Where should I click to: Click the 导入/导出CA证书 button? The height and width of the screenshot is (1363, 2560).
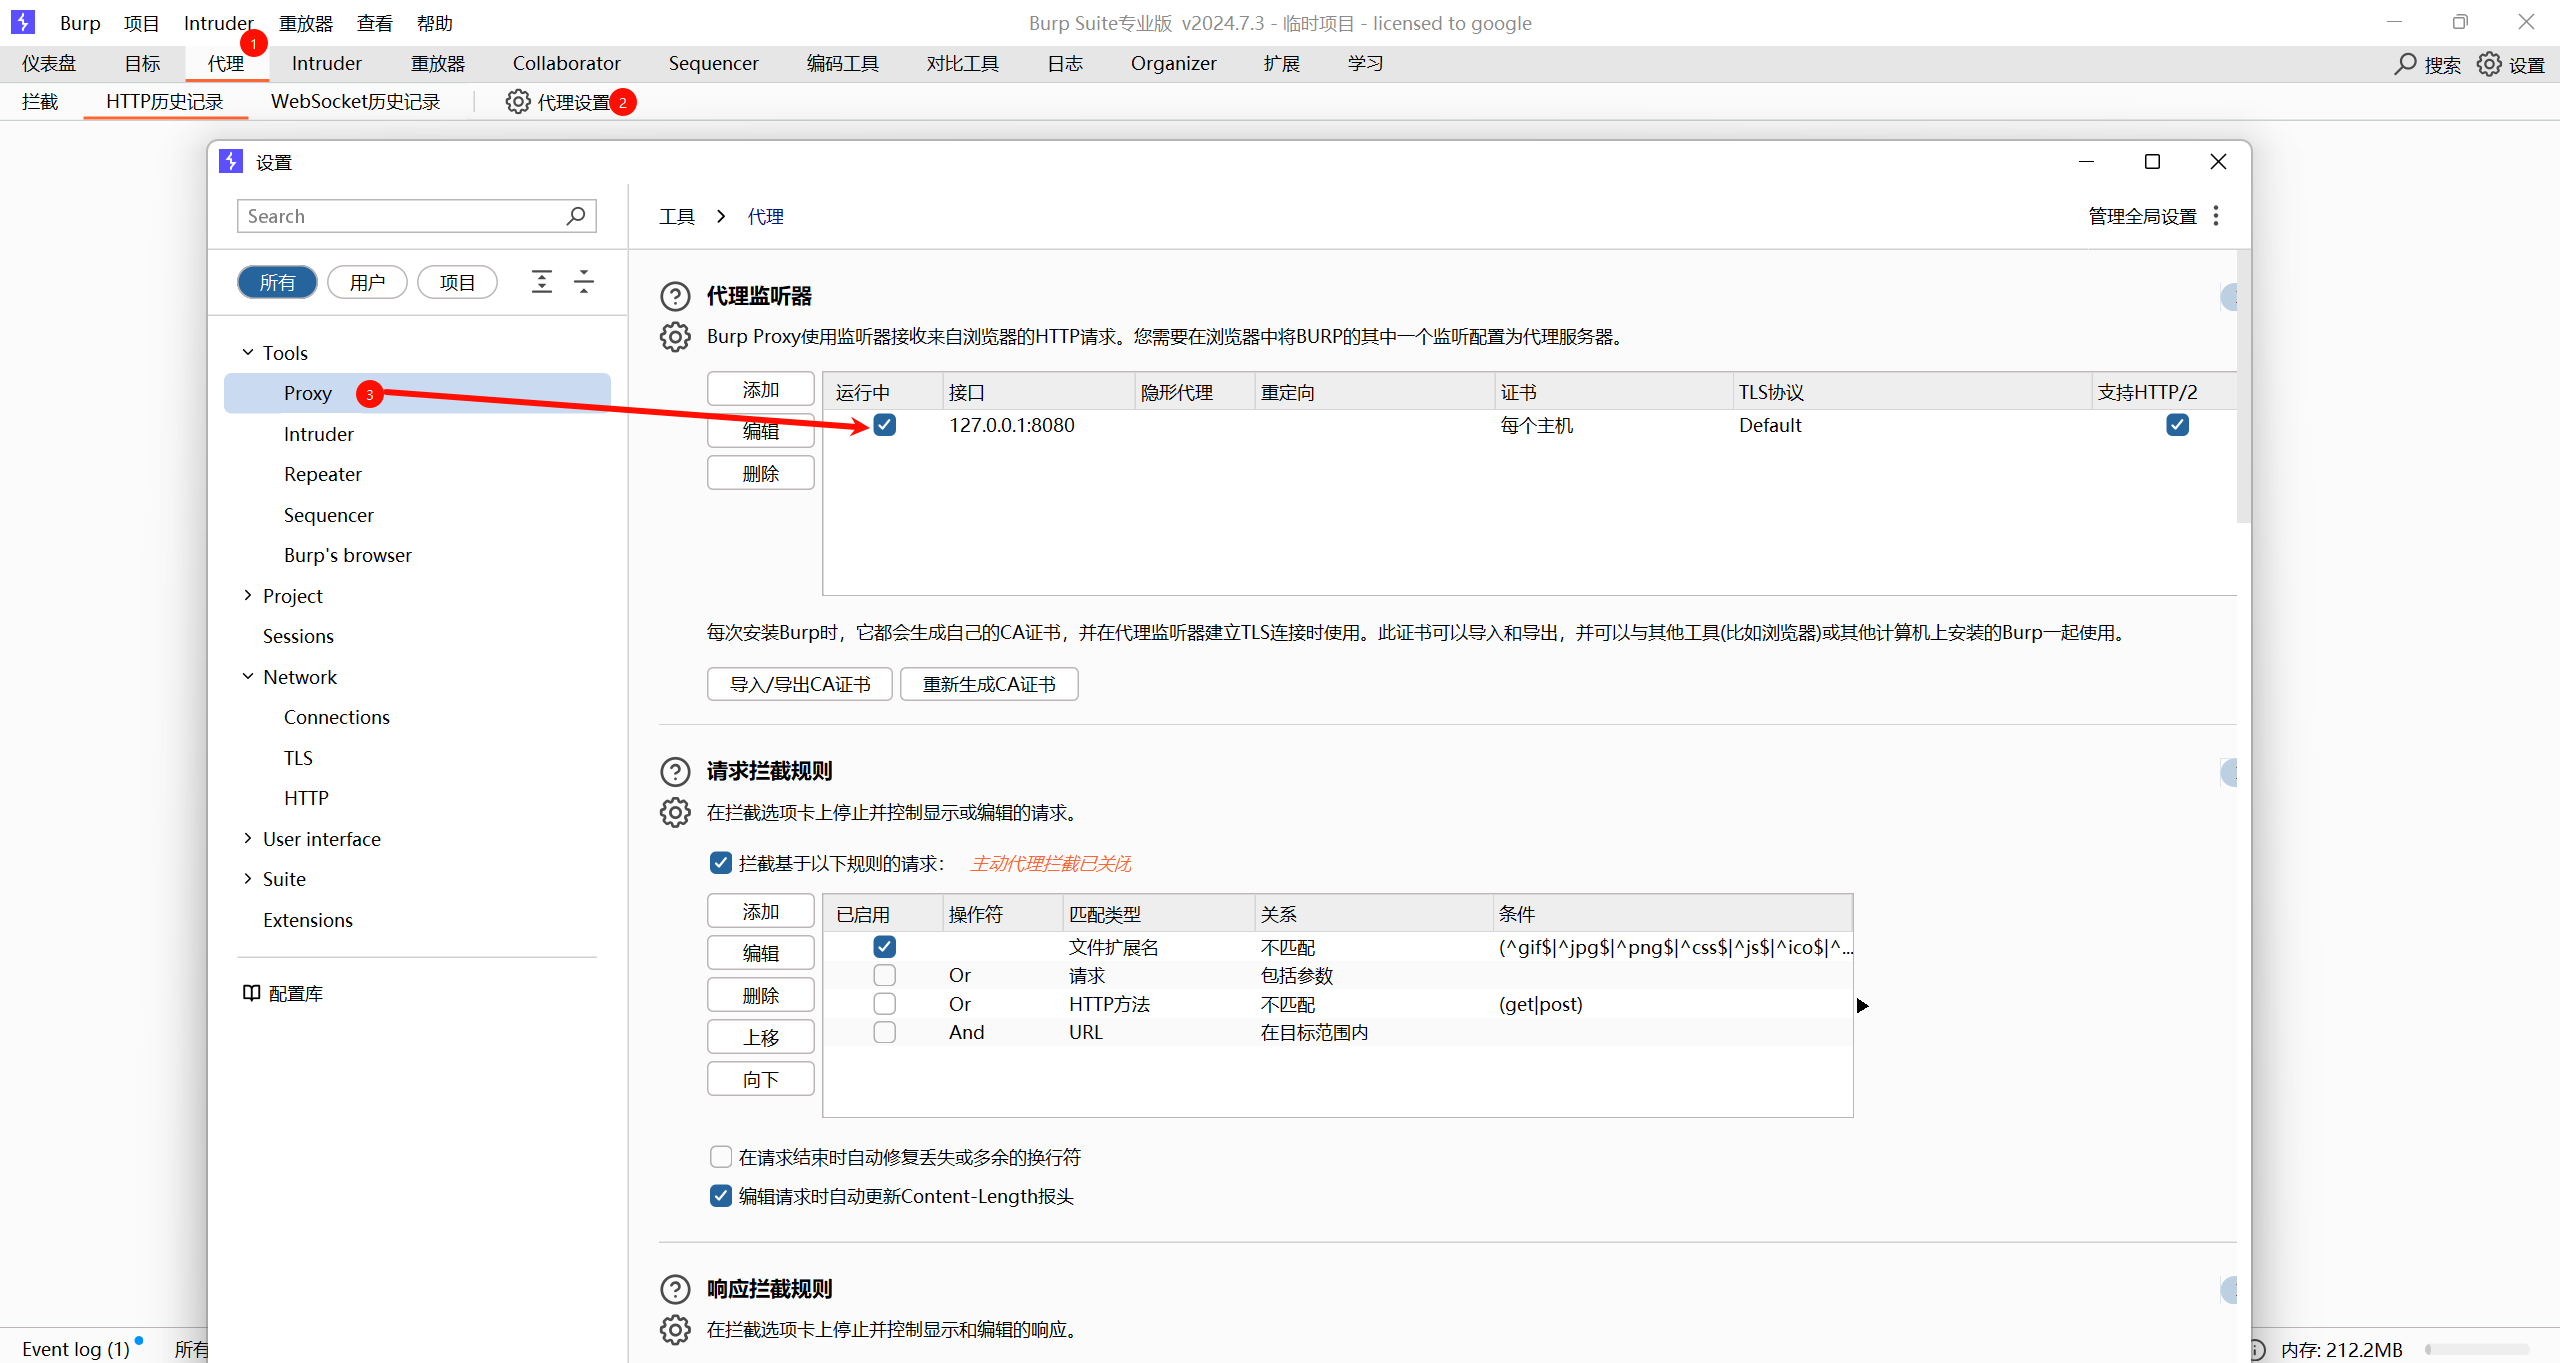coord(799,684)
